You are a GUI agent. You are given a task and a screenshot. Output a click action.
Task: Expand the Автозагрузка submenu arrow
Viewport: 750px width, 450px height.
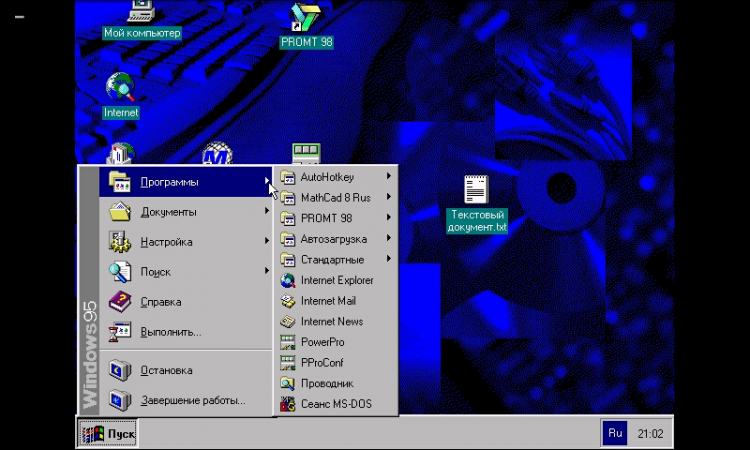(x=389, y=238)
